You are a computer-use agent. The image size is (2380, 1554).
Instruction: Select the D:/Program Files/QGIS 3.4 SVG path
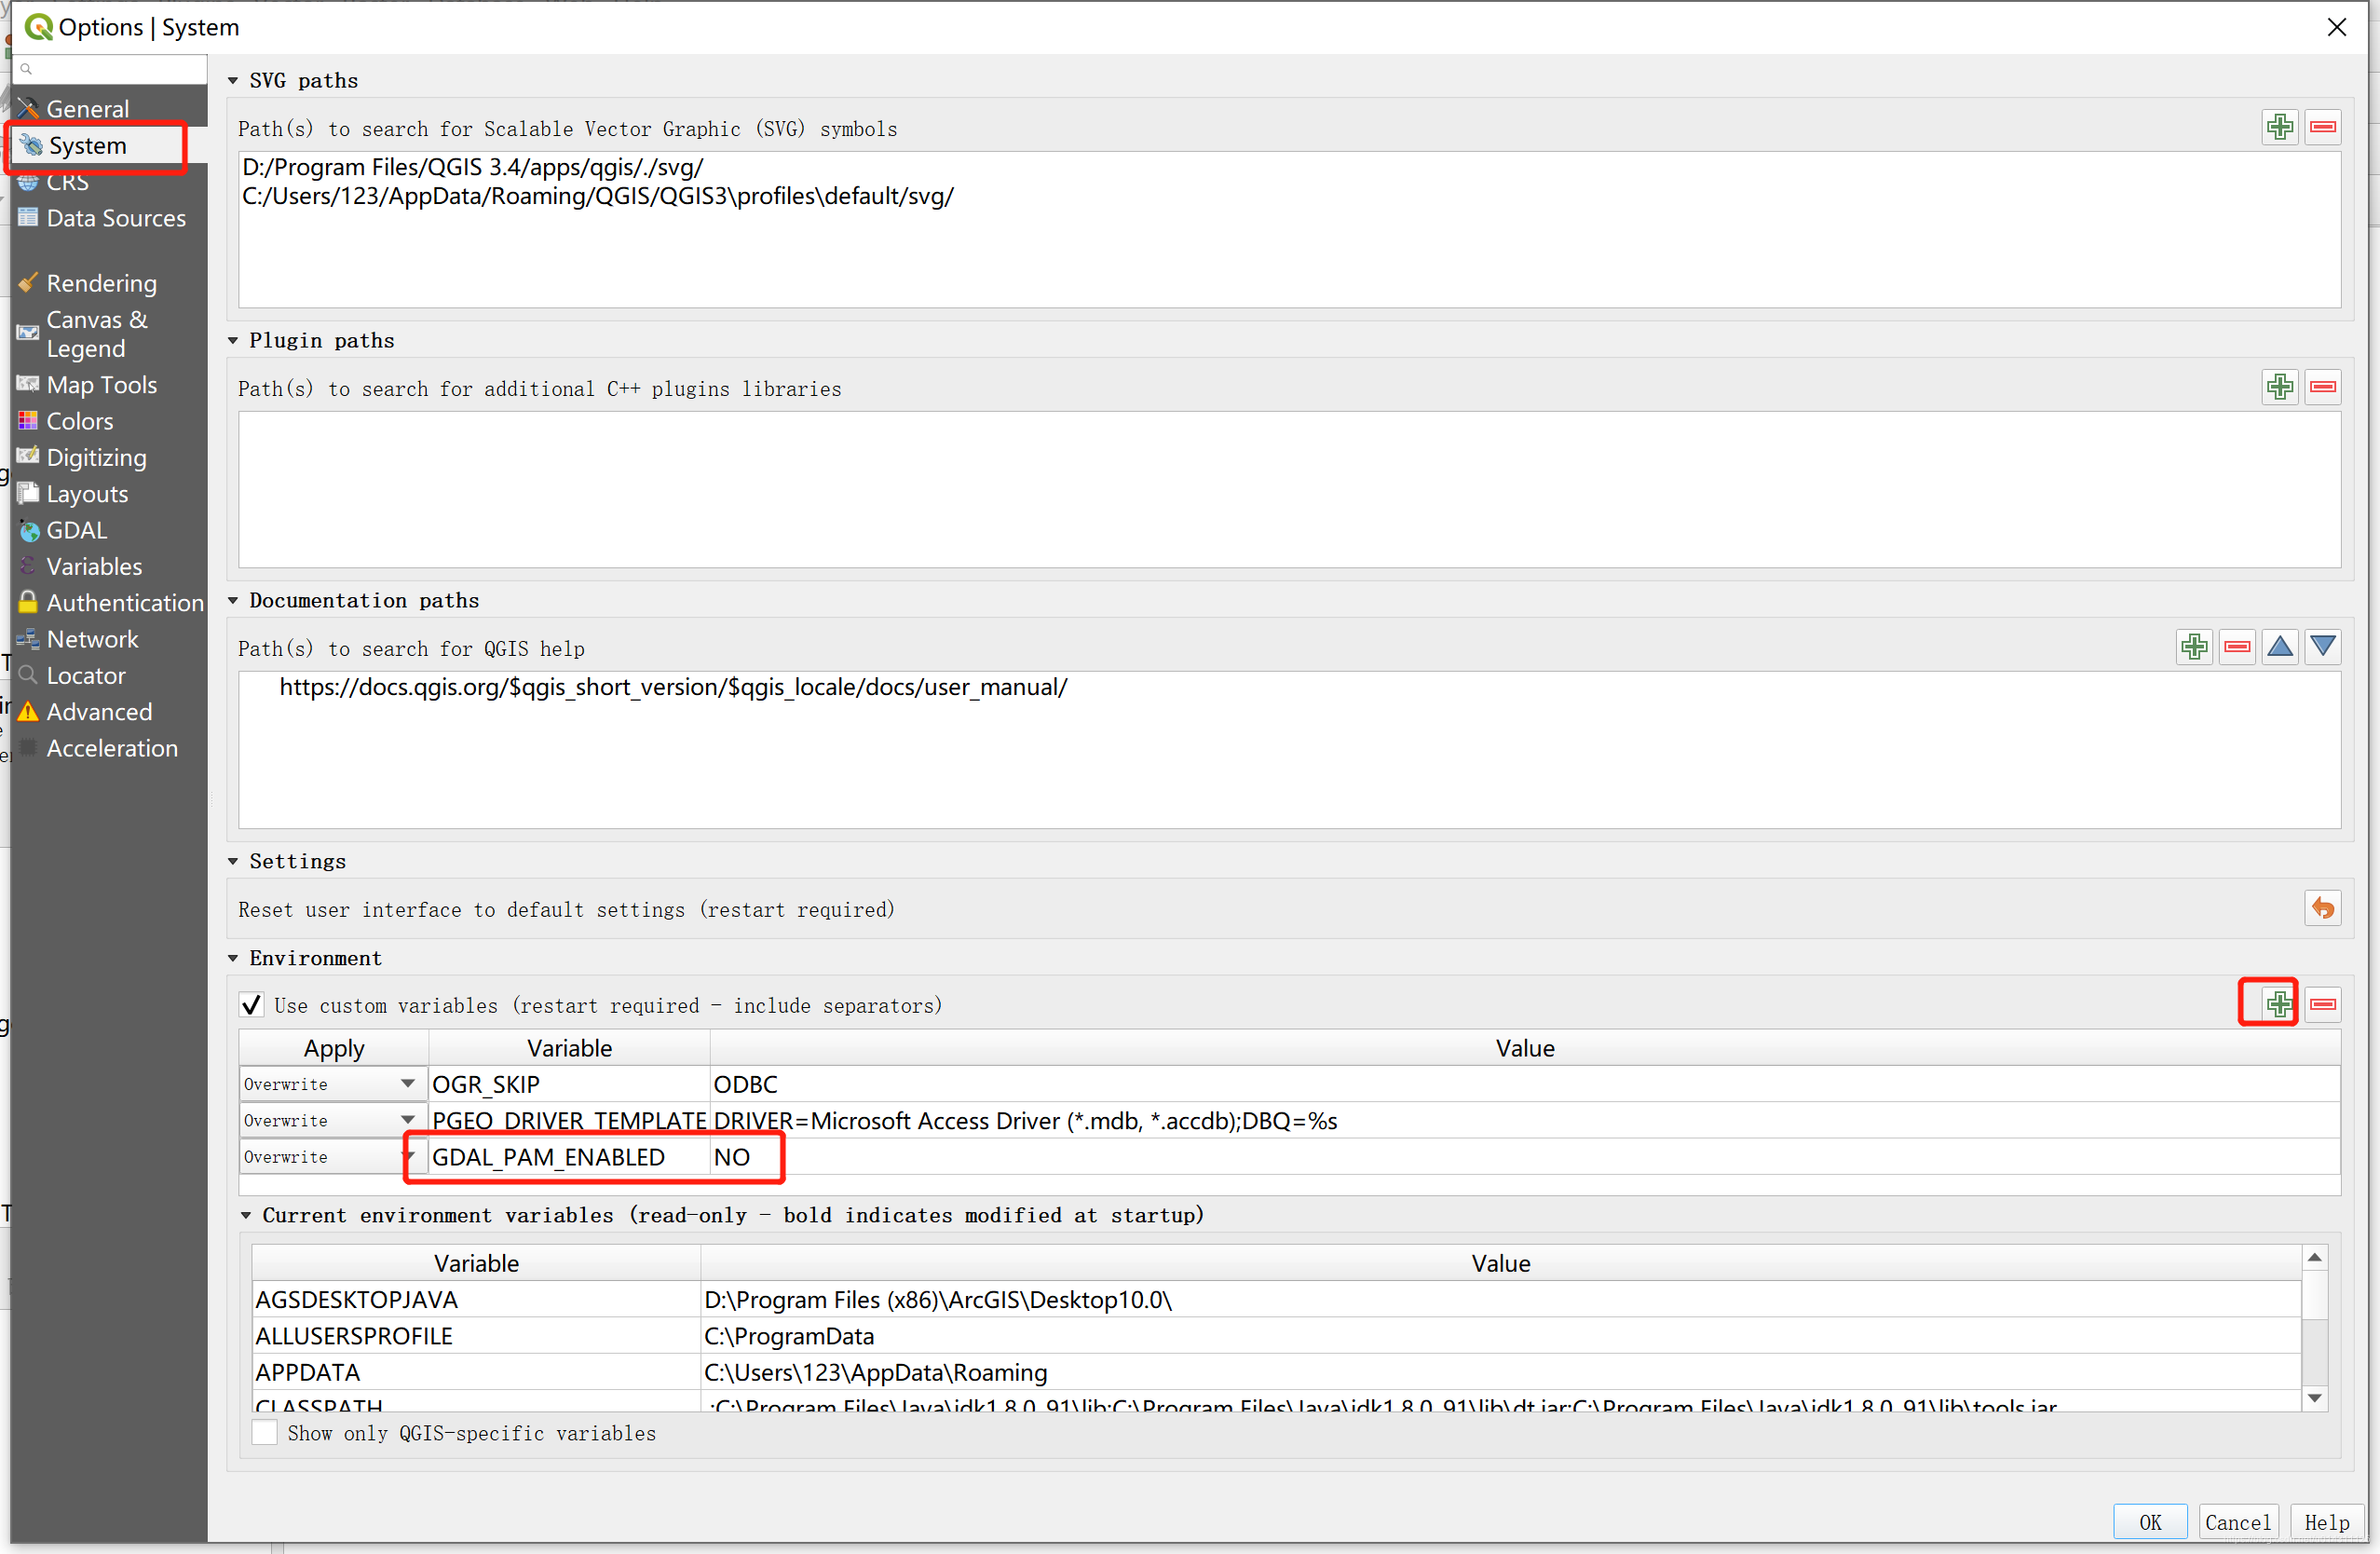tap(473, 167)
